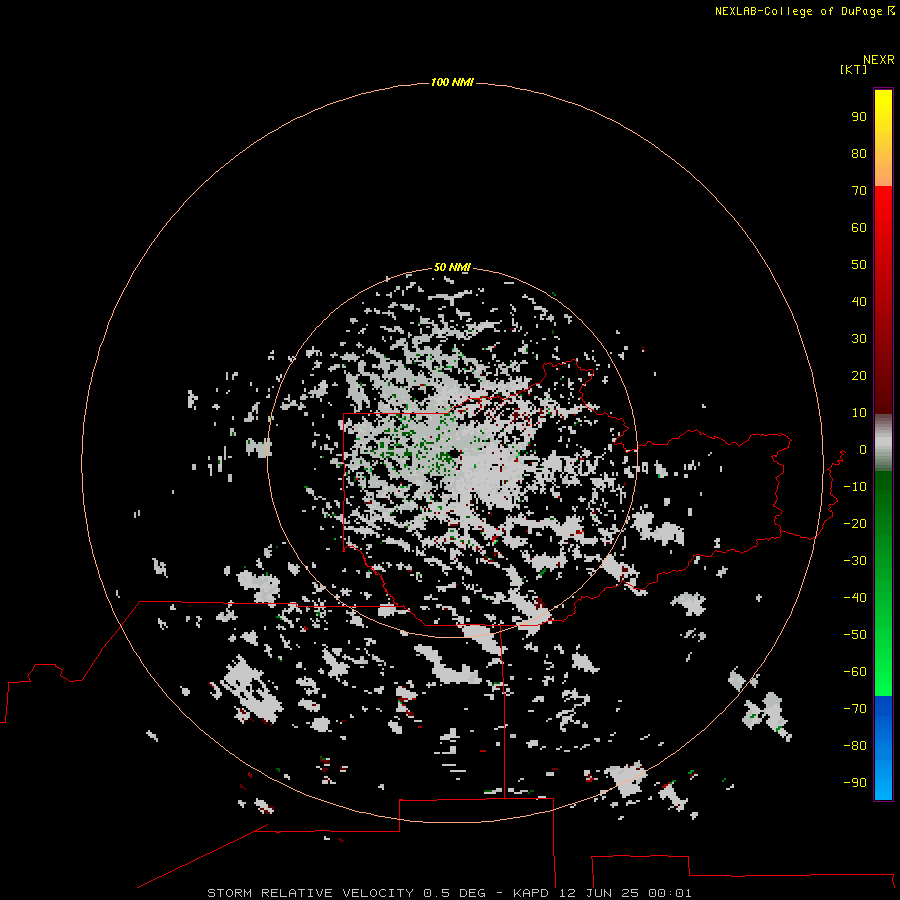
Task: Select the -40 knot scale label
Action: coord(855,598)
